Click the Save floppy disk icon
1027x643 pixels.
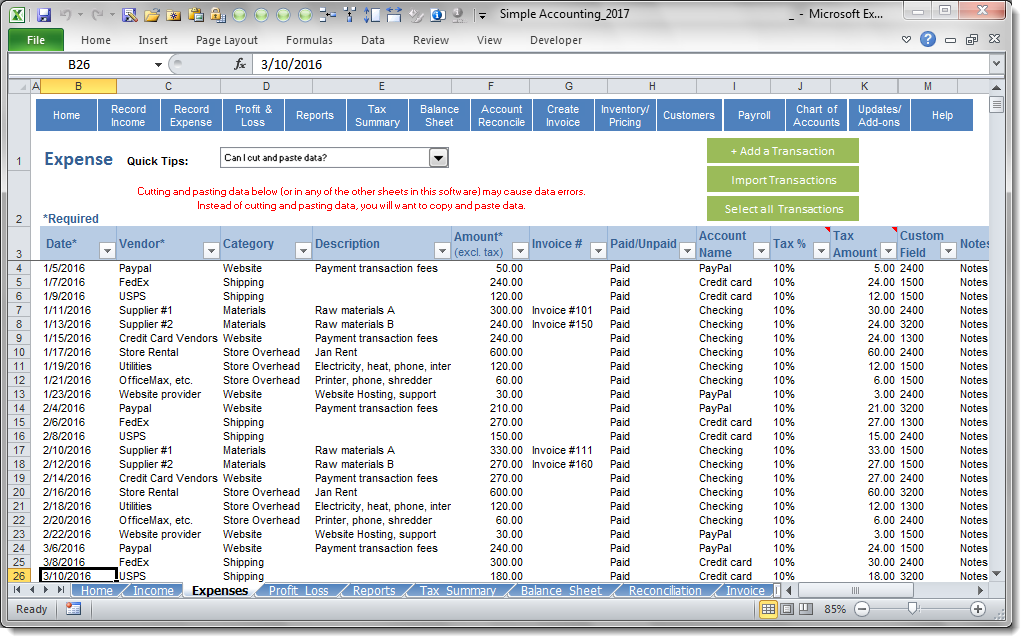[x=44, y=14]
